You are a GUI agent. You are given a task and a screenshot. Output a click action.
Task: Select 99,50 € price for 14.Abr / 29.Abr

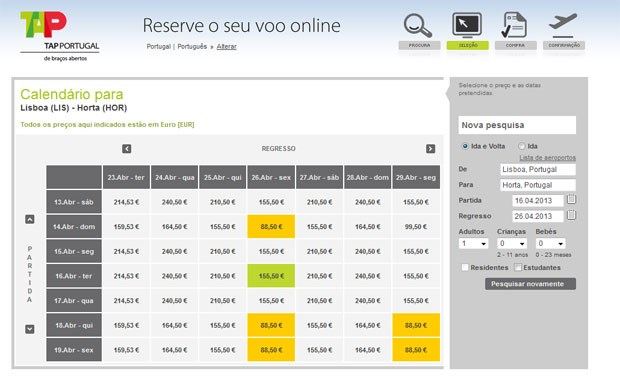click(416, 227)
